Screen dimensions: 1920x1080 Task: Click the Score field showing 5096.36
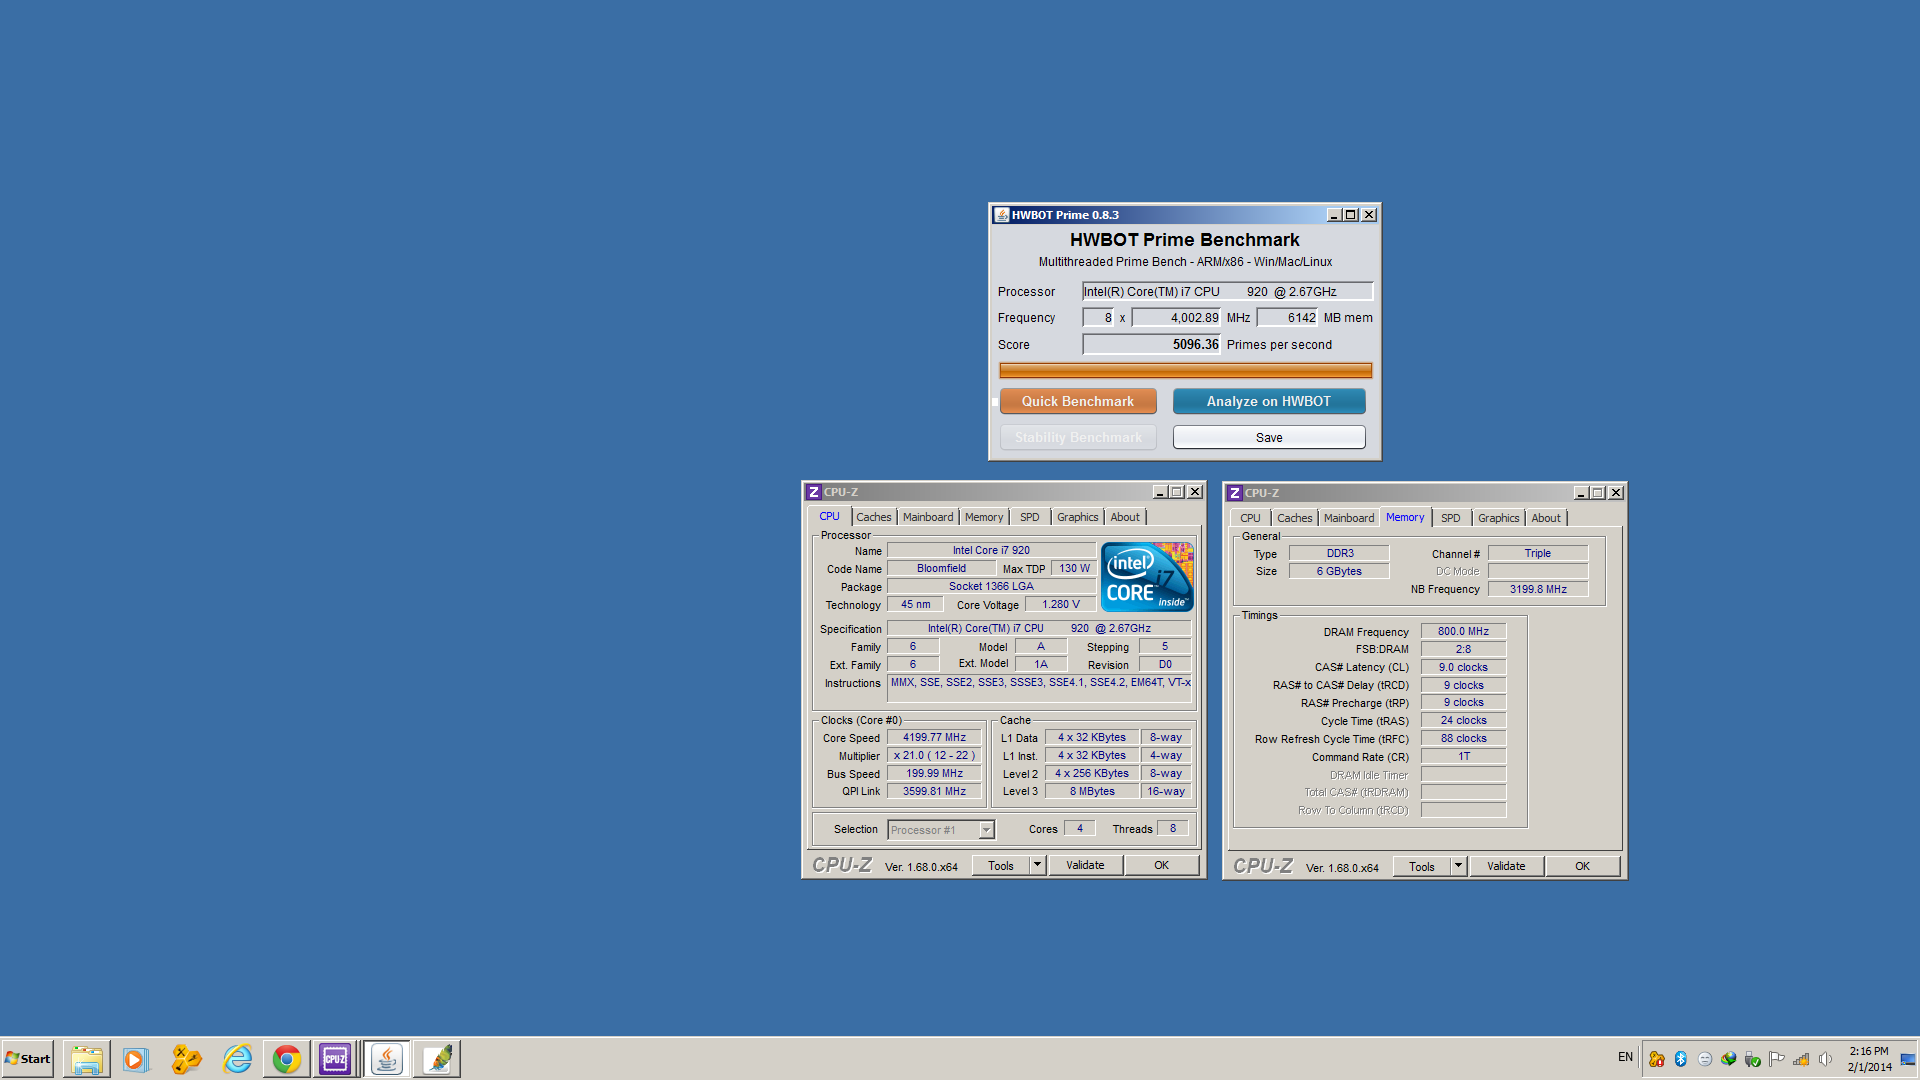click(1151, 344)
